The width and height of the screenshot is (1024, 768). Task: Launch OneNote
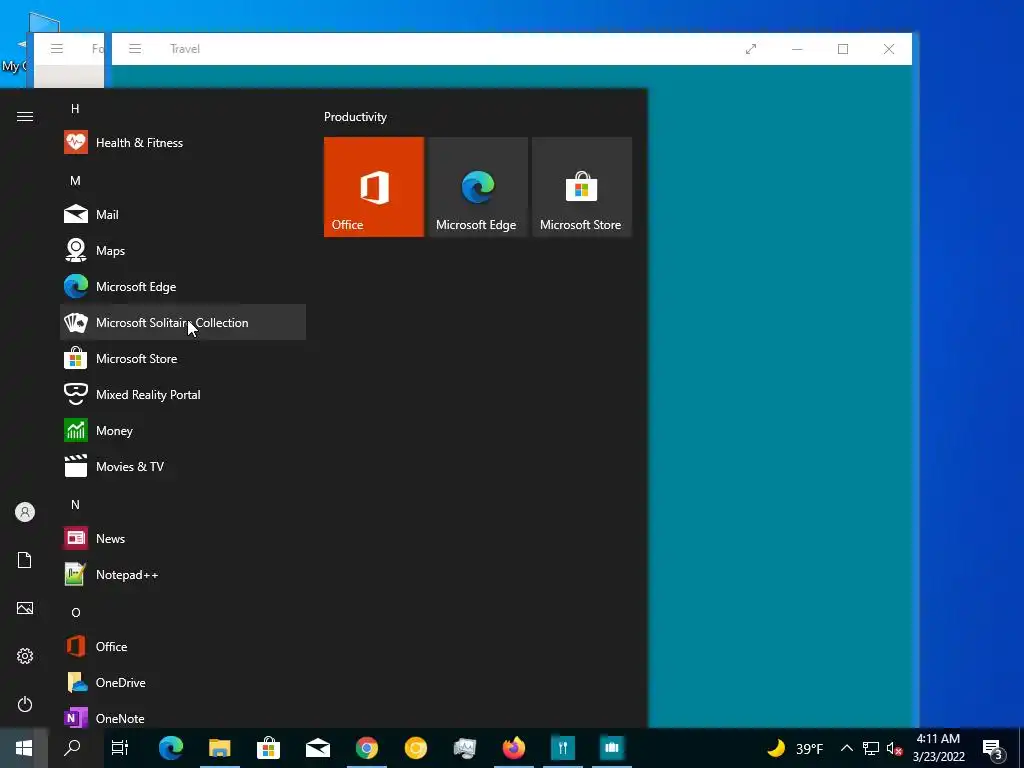coord(183,718)
